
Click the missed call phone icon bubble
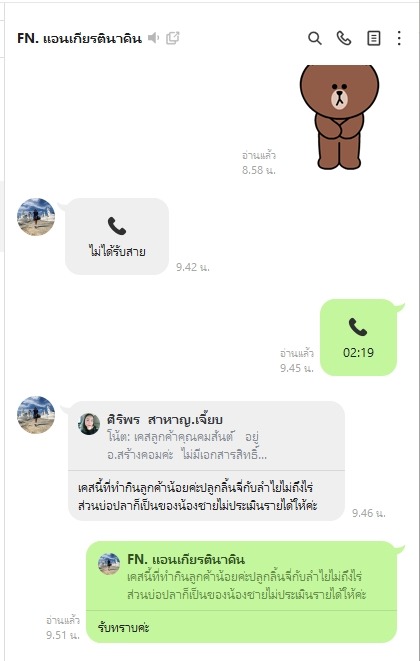[117, 236]
